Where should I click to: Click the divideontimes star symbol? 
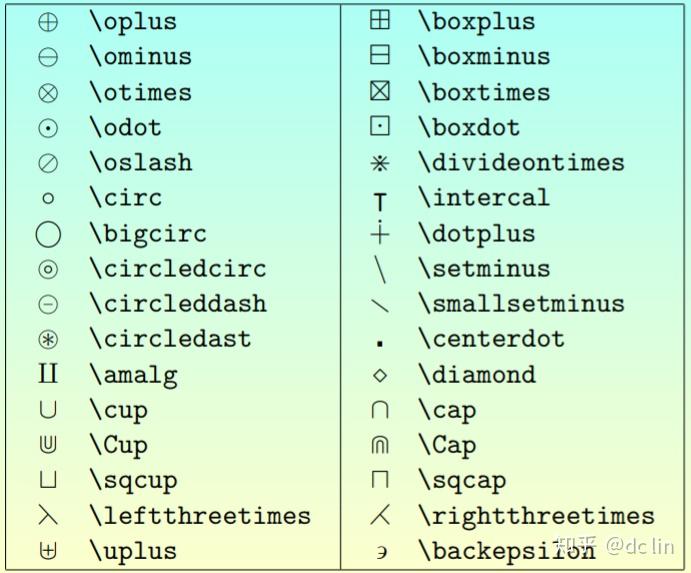380,163
